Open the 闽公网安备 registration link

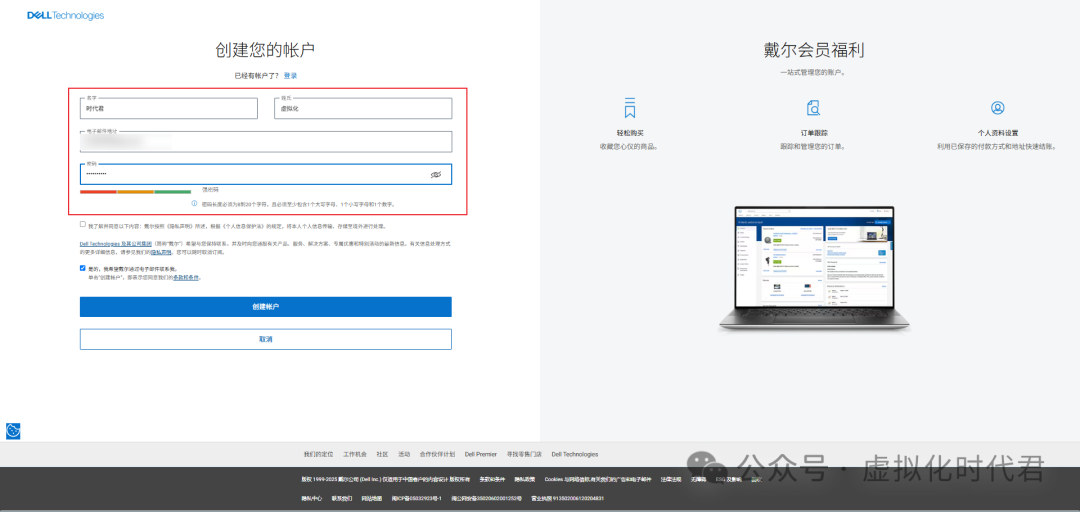tap(486, 498)
